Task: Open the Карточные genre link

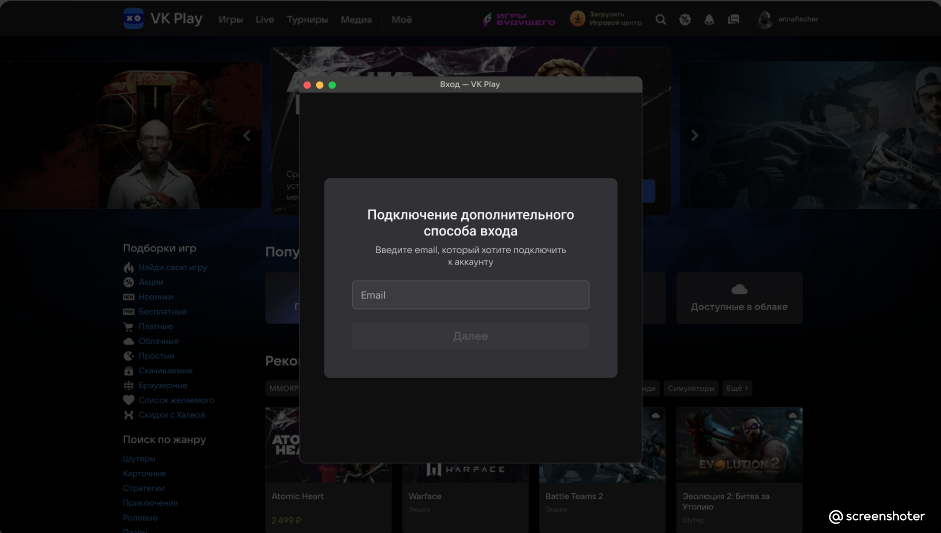Action: (144, 474)
